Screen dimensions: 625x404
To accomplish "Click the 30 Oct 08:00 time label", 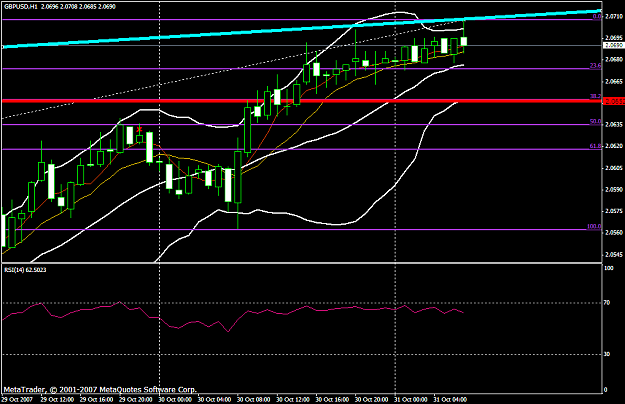I will tap(254, 399).
